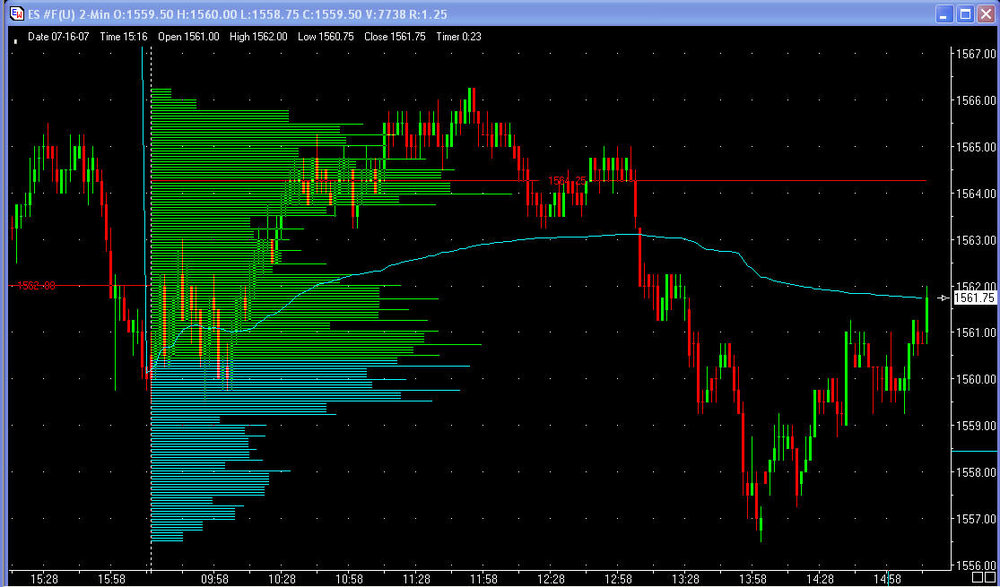Click the 14:58 time axis label
The height and width of the screenshot is (587, 1000).
tap(887, 579)
